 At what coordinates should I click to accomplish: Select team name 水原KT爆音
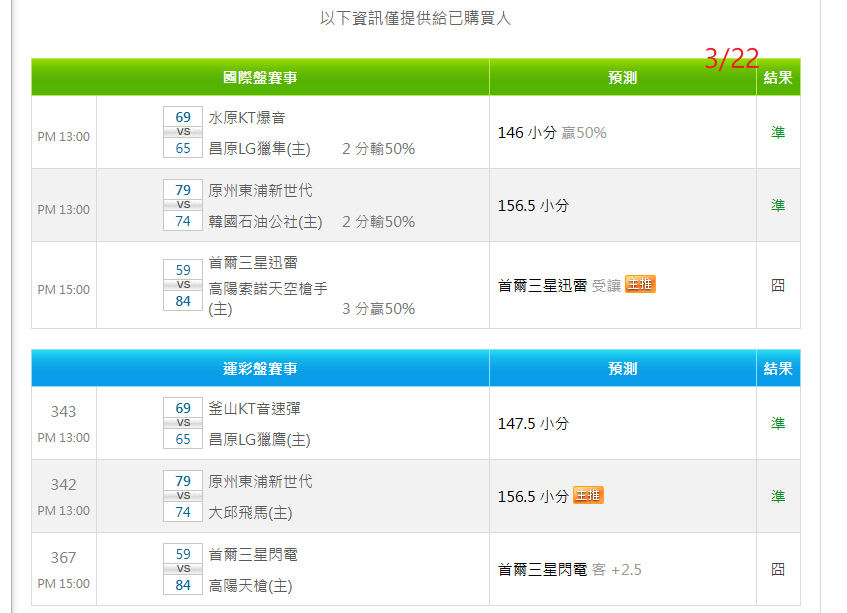point(247,118)
